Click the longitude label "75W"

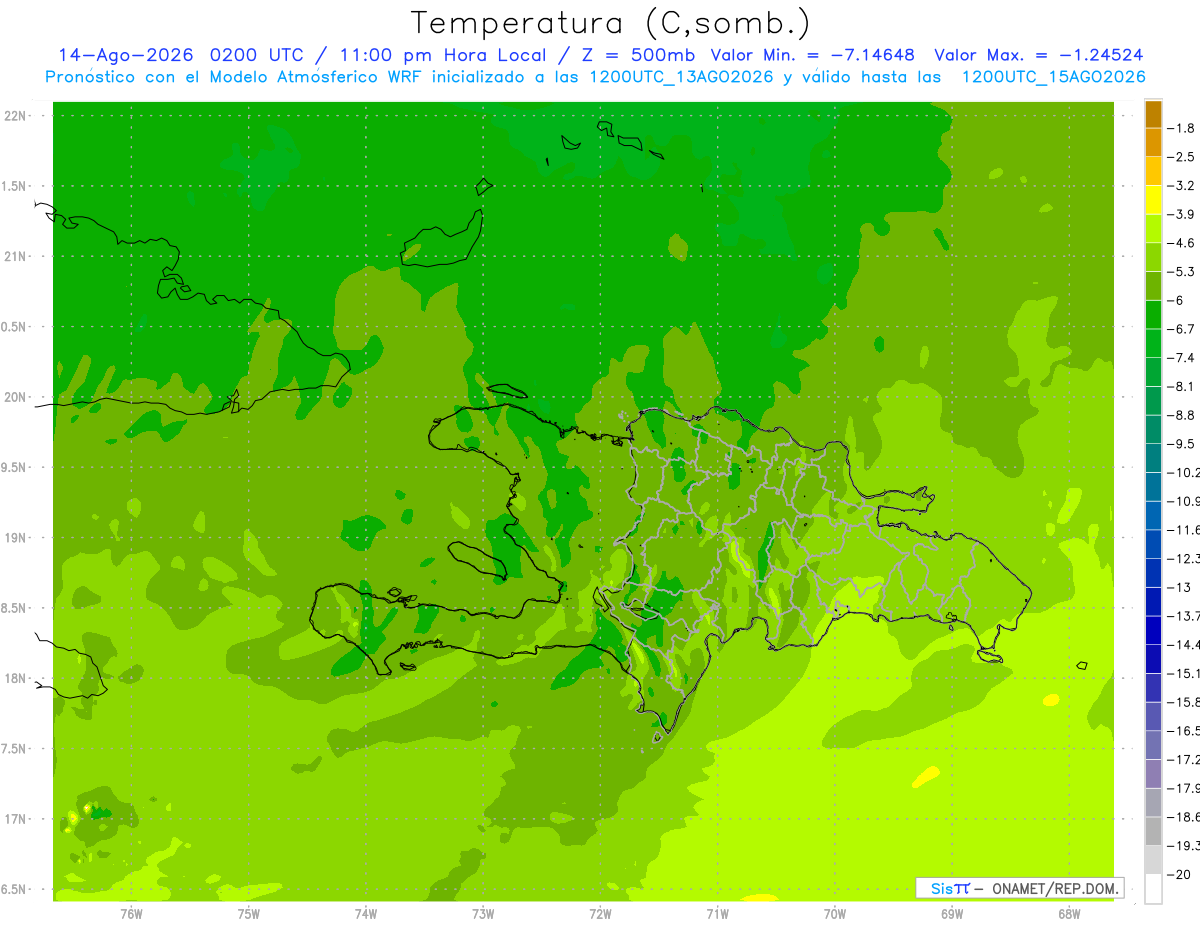pyautogui.click(x=249, y=914)
